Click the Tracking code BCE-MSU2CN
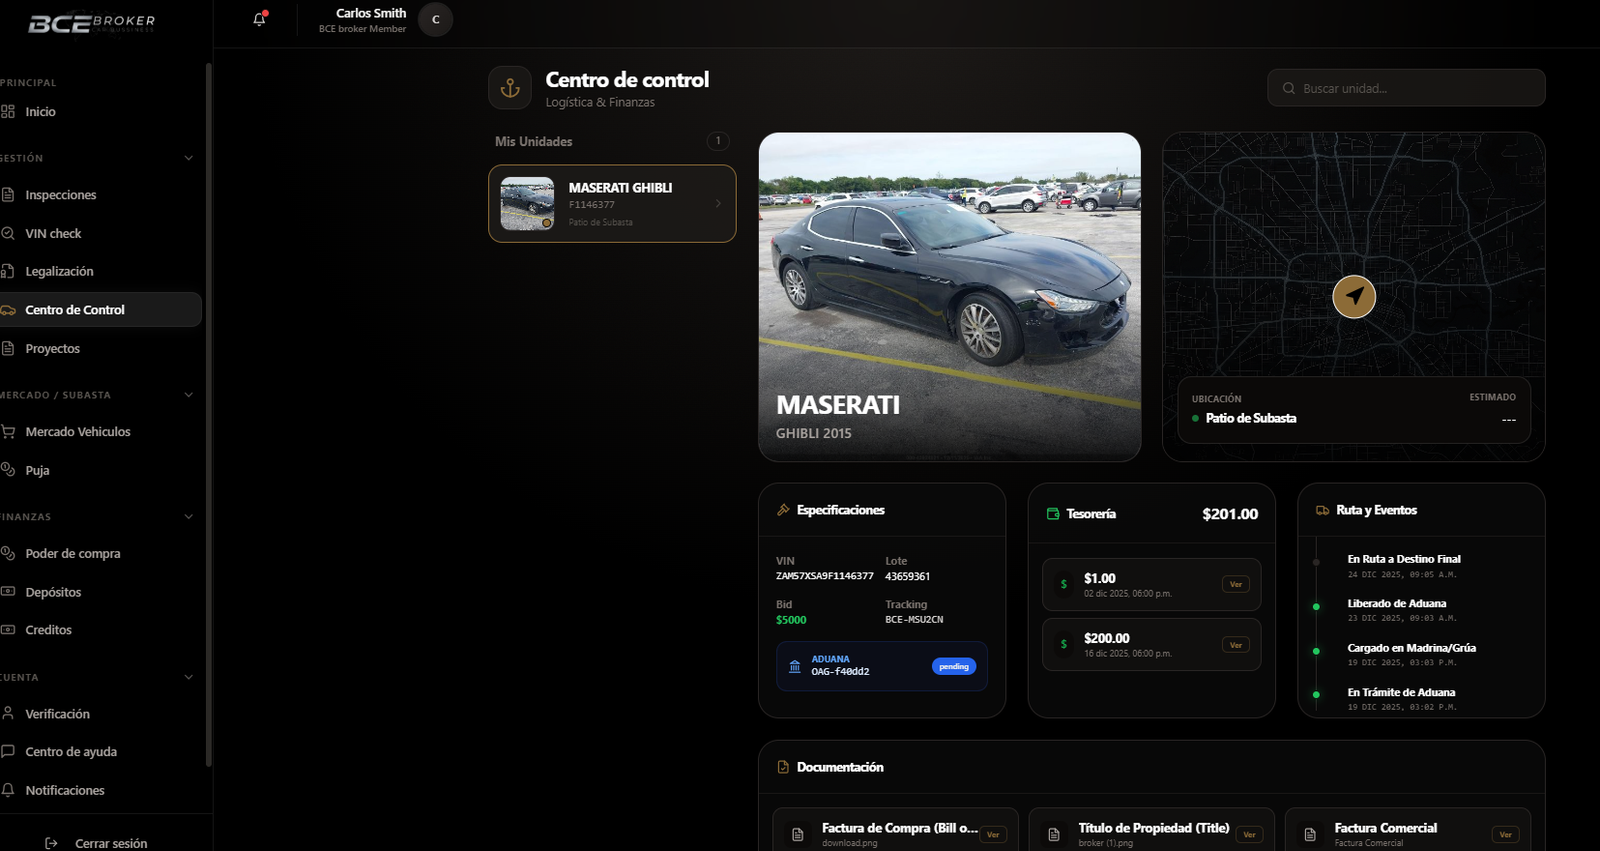The width and height of the screenshot is (1600, 851). tap(914, 620)
